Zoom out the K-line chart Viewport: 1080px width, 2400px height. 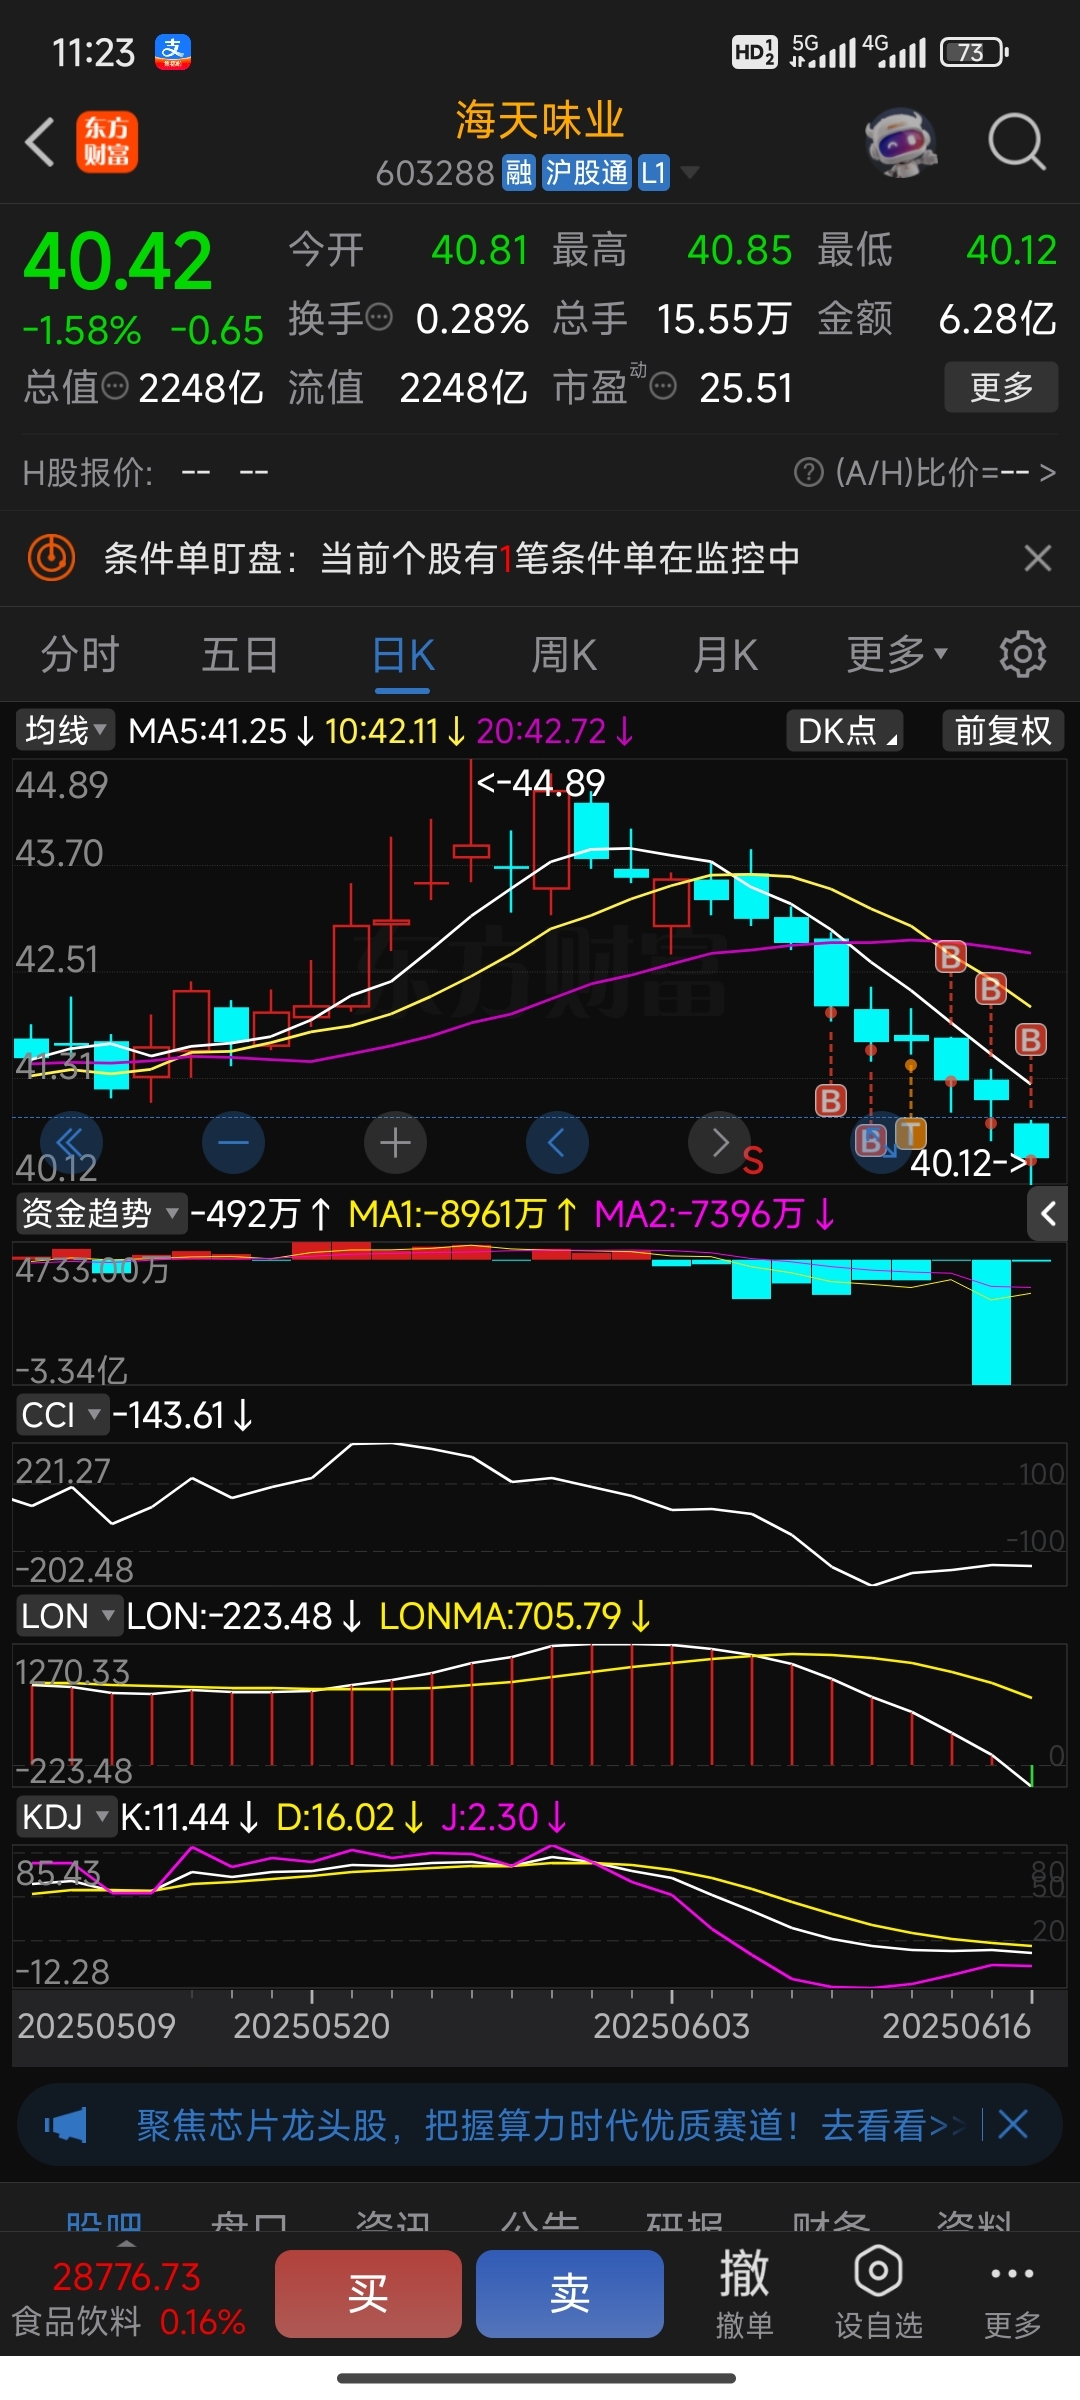(233, 1142)
